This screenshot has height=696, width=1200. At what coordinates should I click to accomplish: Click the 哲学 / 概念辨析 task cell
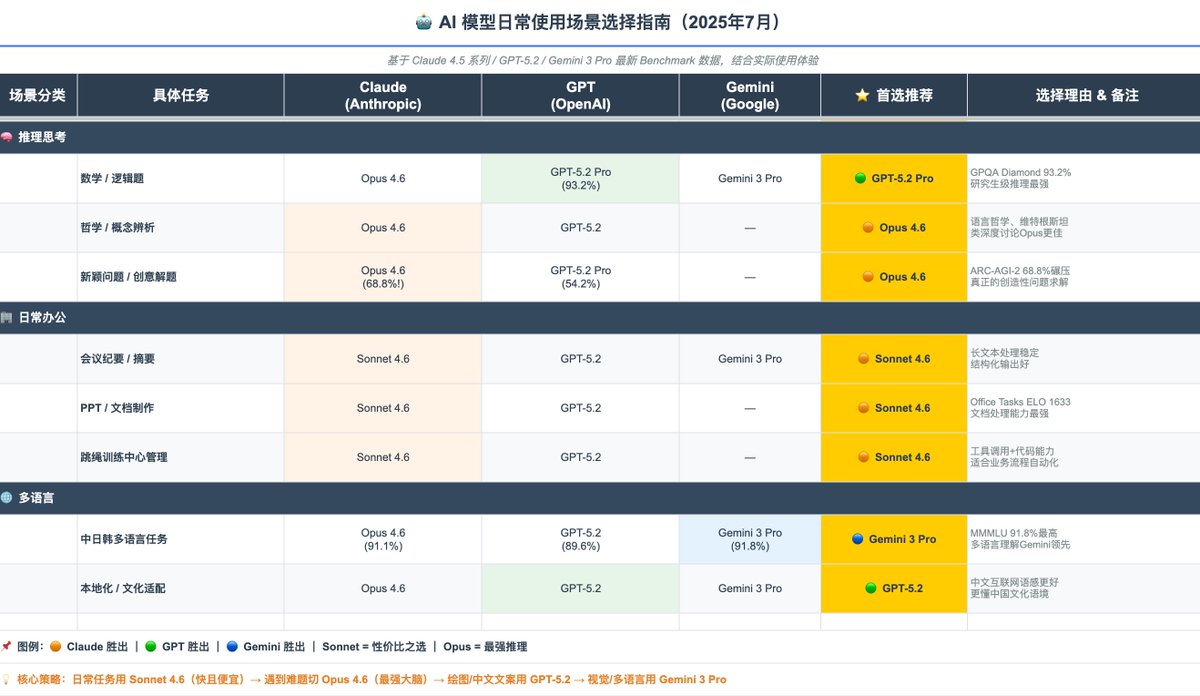181,228
